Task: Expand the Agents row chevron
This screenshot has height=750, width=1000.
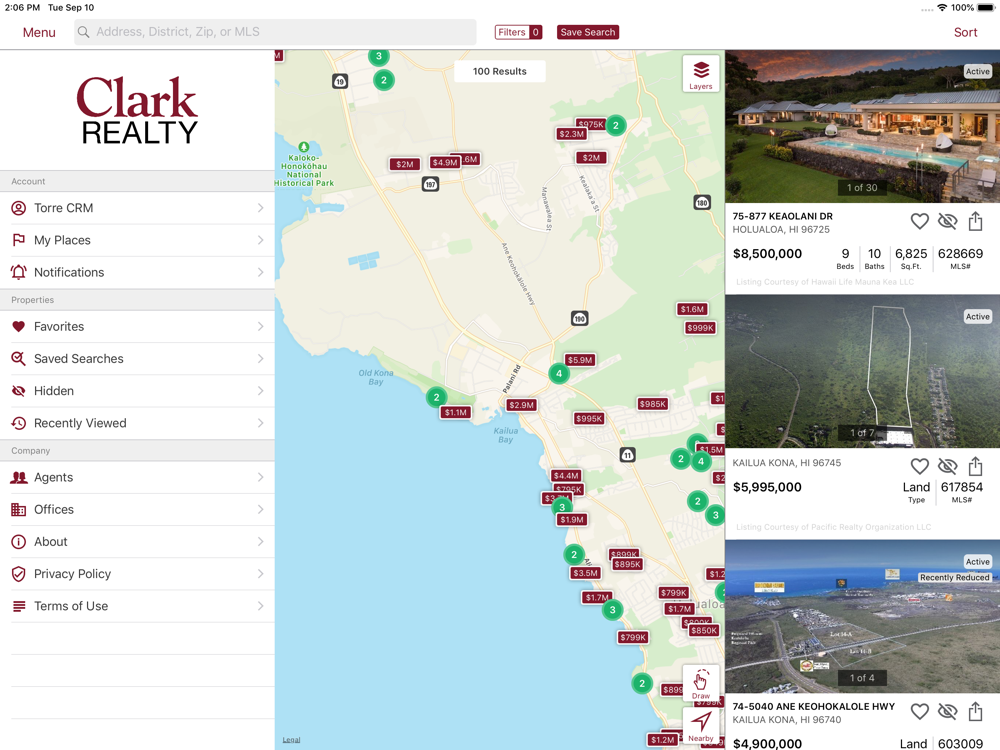Action: tap(260, 477)
